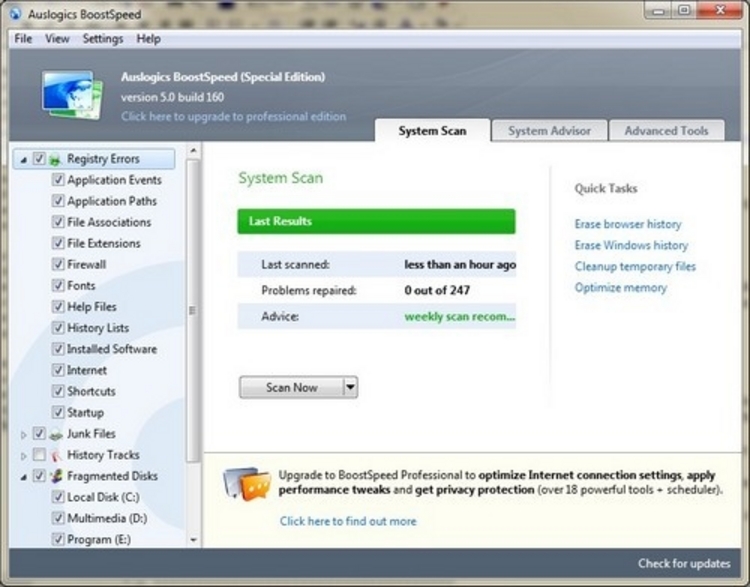The image size is (750, 587).
Task: Click Erase Windows history quick task
Action: [631, 245]
